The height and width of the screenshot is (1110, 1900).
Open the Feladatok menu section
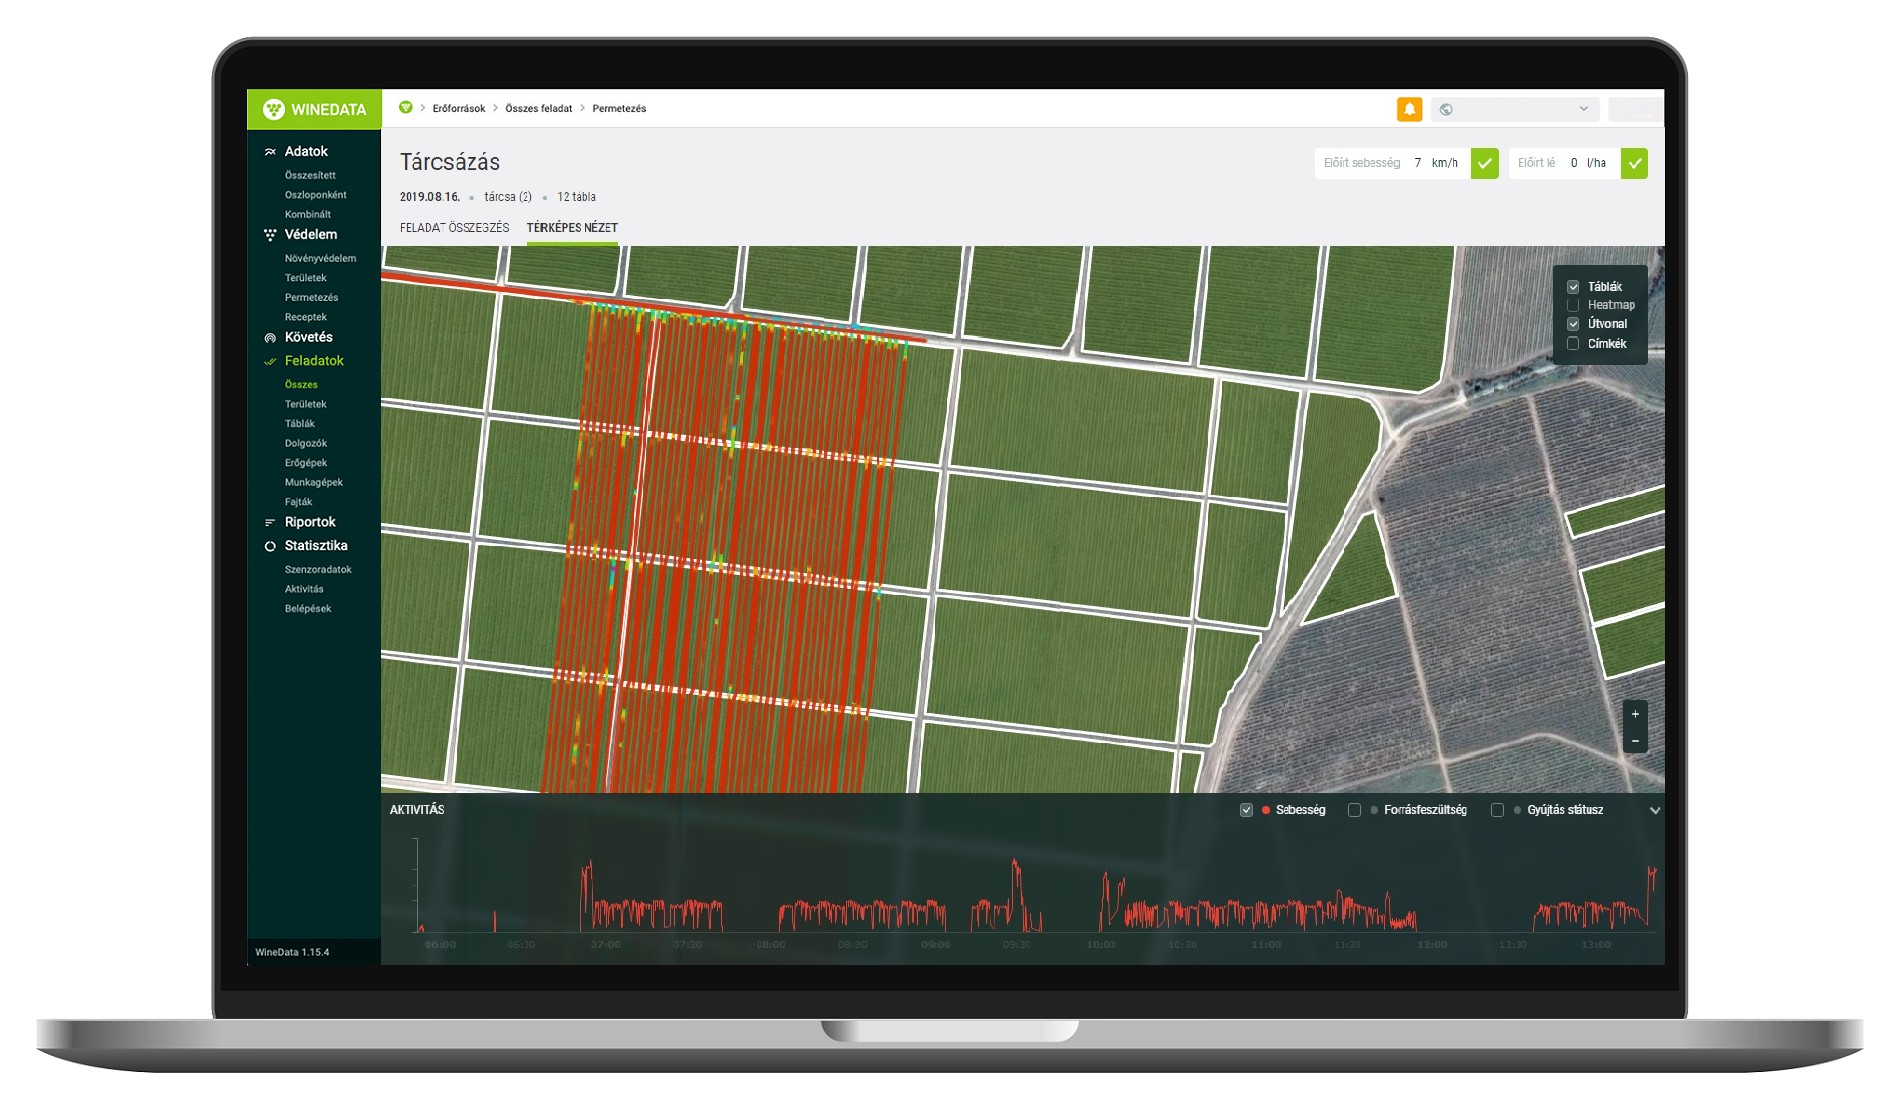point(314,361)
